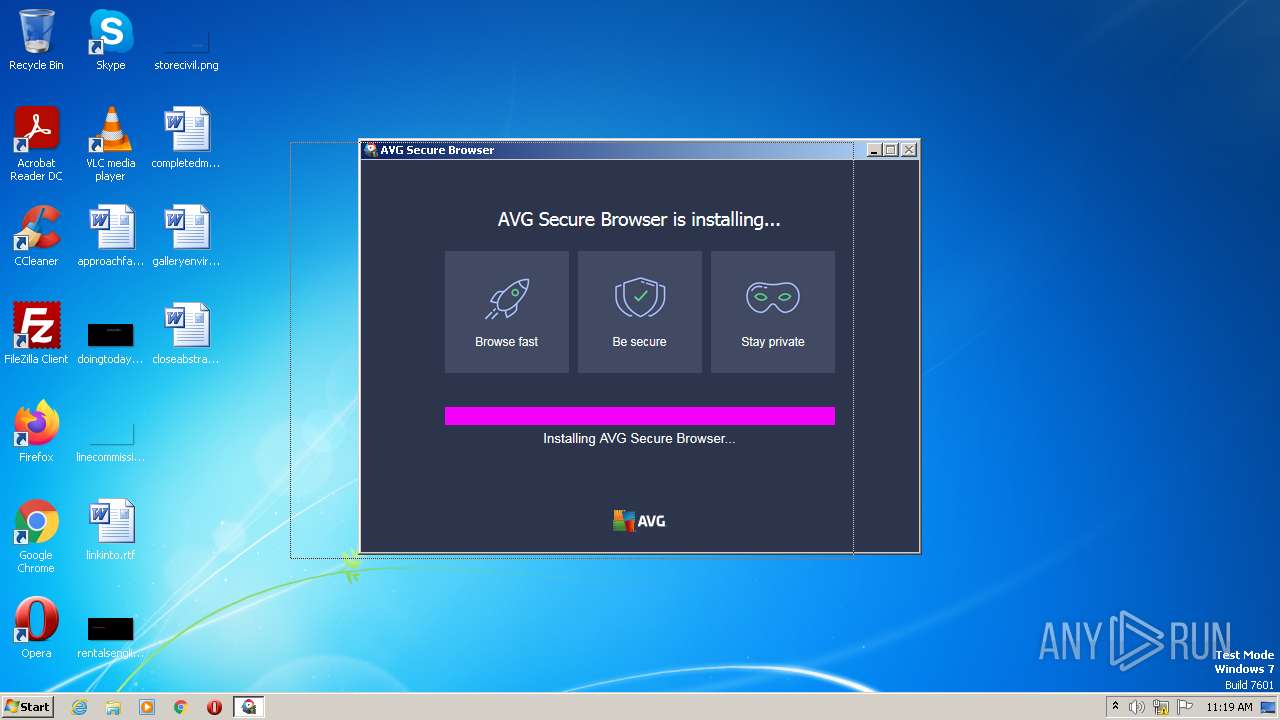Open Windows Media Player from the taskbar
1280x720 pixels.
tap(147, 707)
